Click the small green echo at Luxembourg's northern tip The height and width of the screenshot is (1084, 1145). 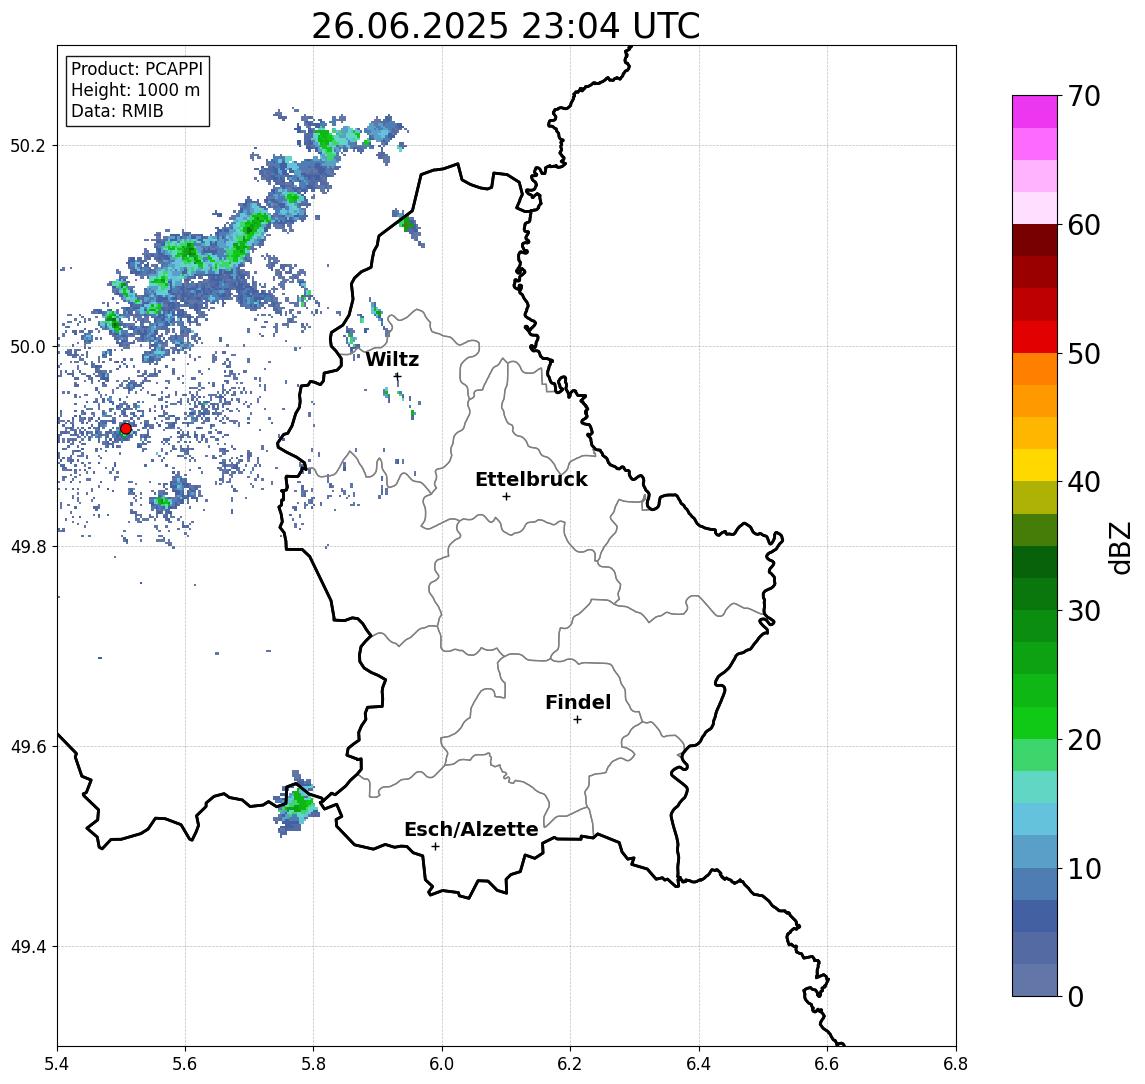coord(406,224)
